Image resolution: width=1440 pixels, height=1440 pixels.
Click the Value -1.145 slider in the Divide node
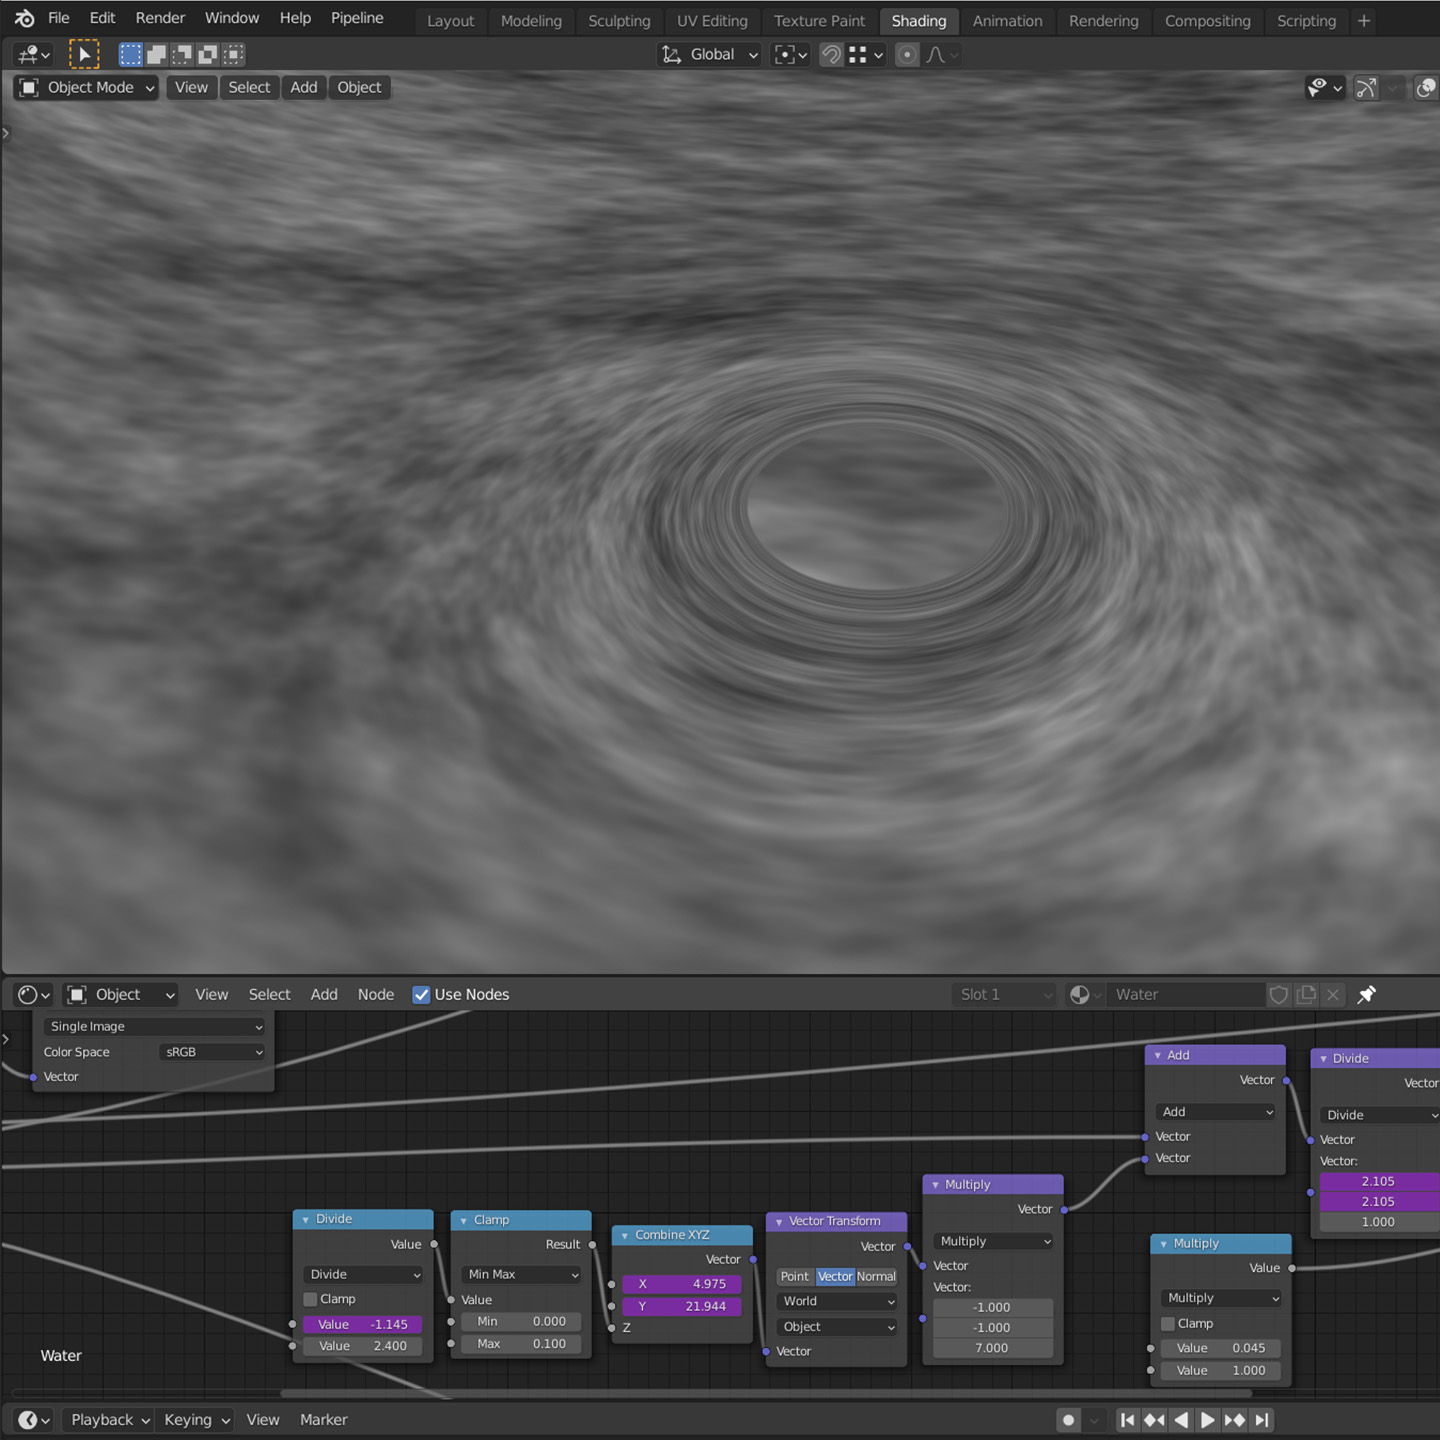(x=362, y=1323)
